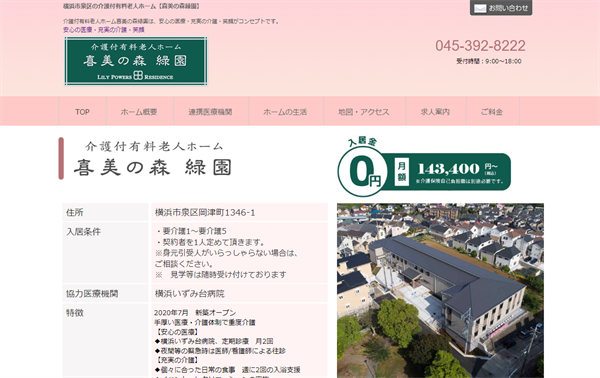Select 手厚い医療・介護体制で重度介護 line
The width and height of the screenshot is (600, 378).
(205, 322)
